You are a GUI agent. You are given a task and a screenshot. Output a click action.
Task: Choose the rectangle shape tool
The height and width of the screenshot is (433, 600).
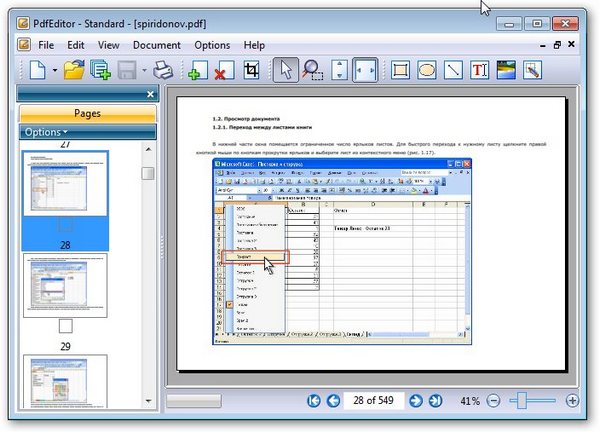tap(401, 71)
